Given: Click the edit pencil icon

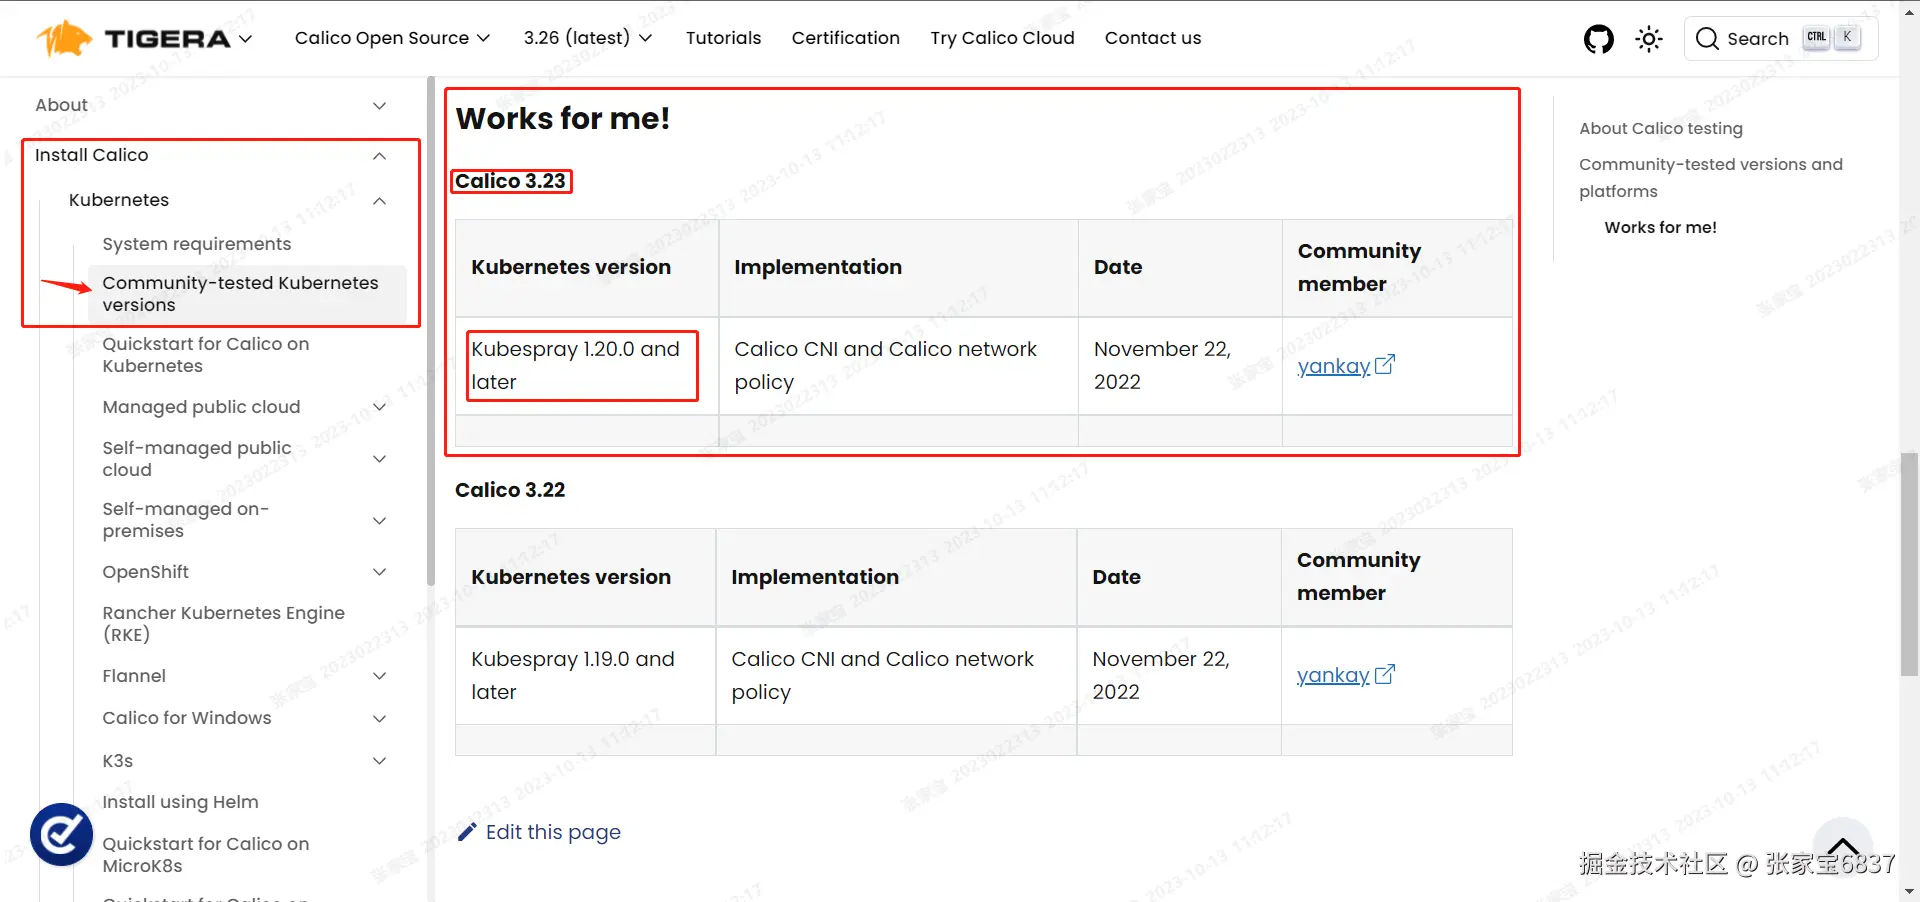Looking at the screenshot, I should tap(466, 832).
